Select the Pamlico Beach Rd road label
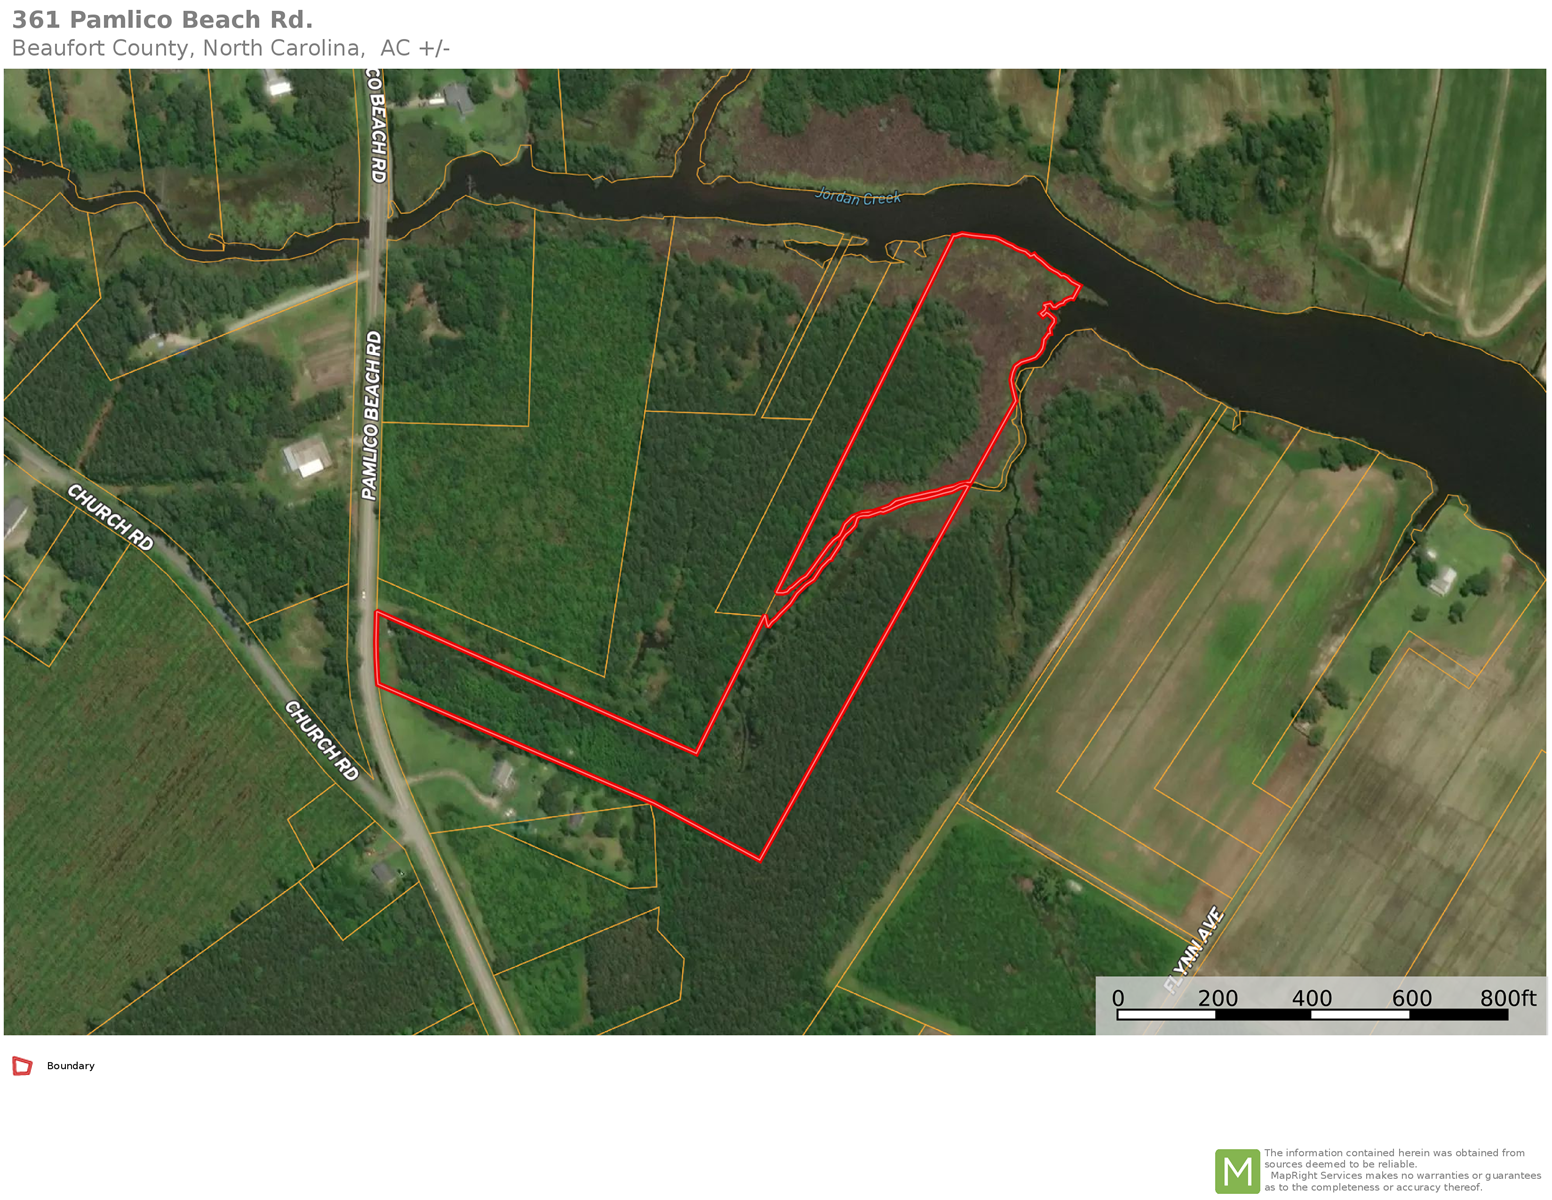This screenshot has height=1200, width=1552. pyautogui.click(x=370, y=415)
